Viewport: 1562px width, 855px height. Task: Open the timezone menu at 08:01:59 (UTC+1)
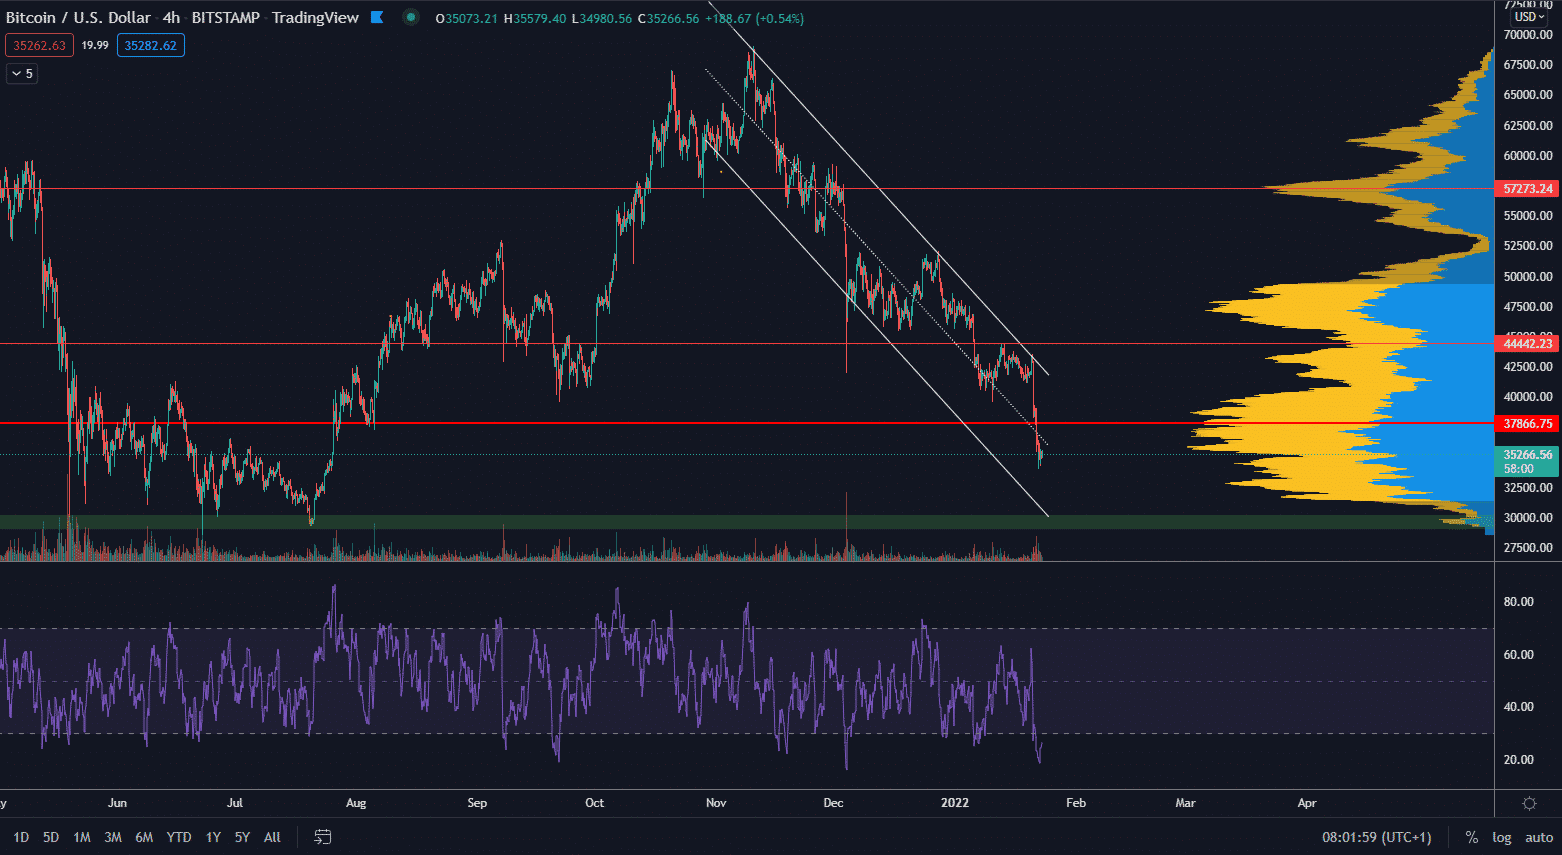tap(1376, 837)
